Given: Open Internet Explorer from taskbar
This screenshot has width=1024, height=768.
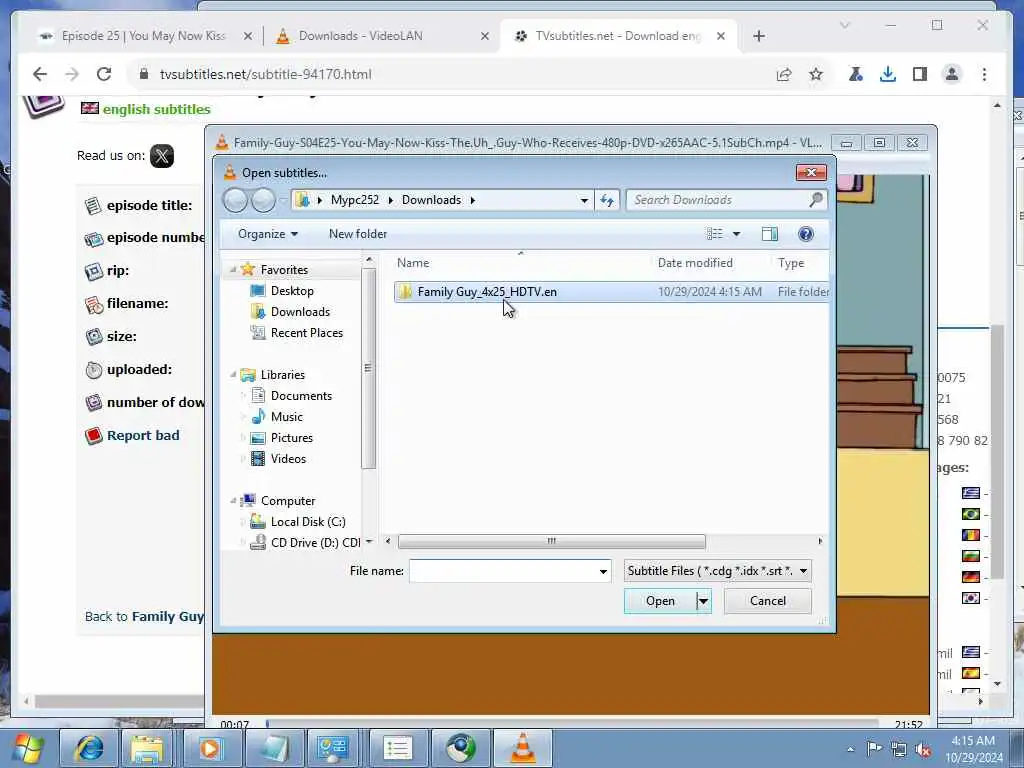Looking at the screenshot, I should pos(89,748).
